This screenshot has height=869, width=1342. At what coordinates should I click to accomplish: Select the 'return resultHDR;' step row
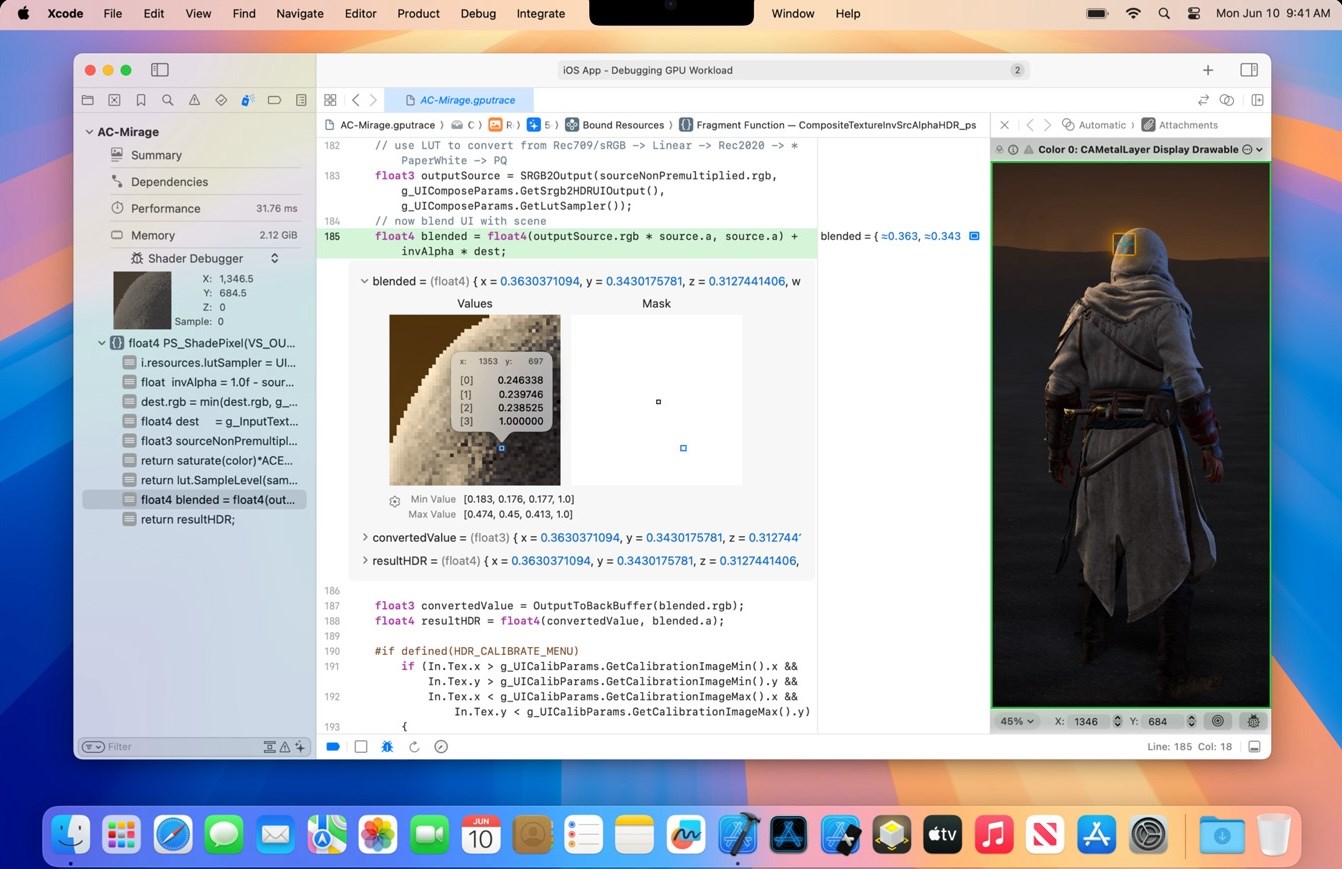195,519
